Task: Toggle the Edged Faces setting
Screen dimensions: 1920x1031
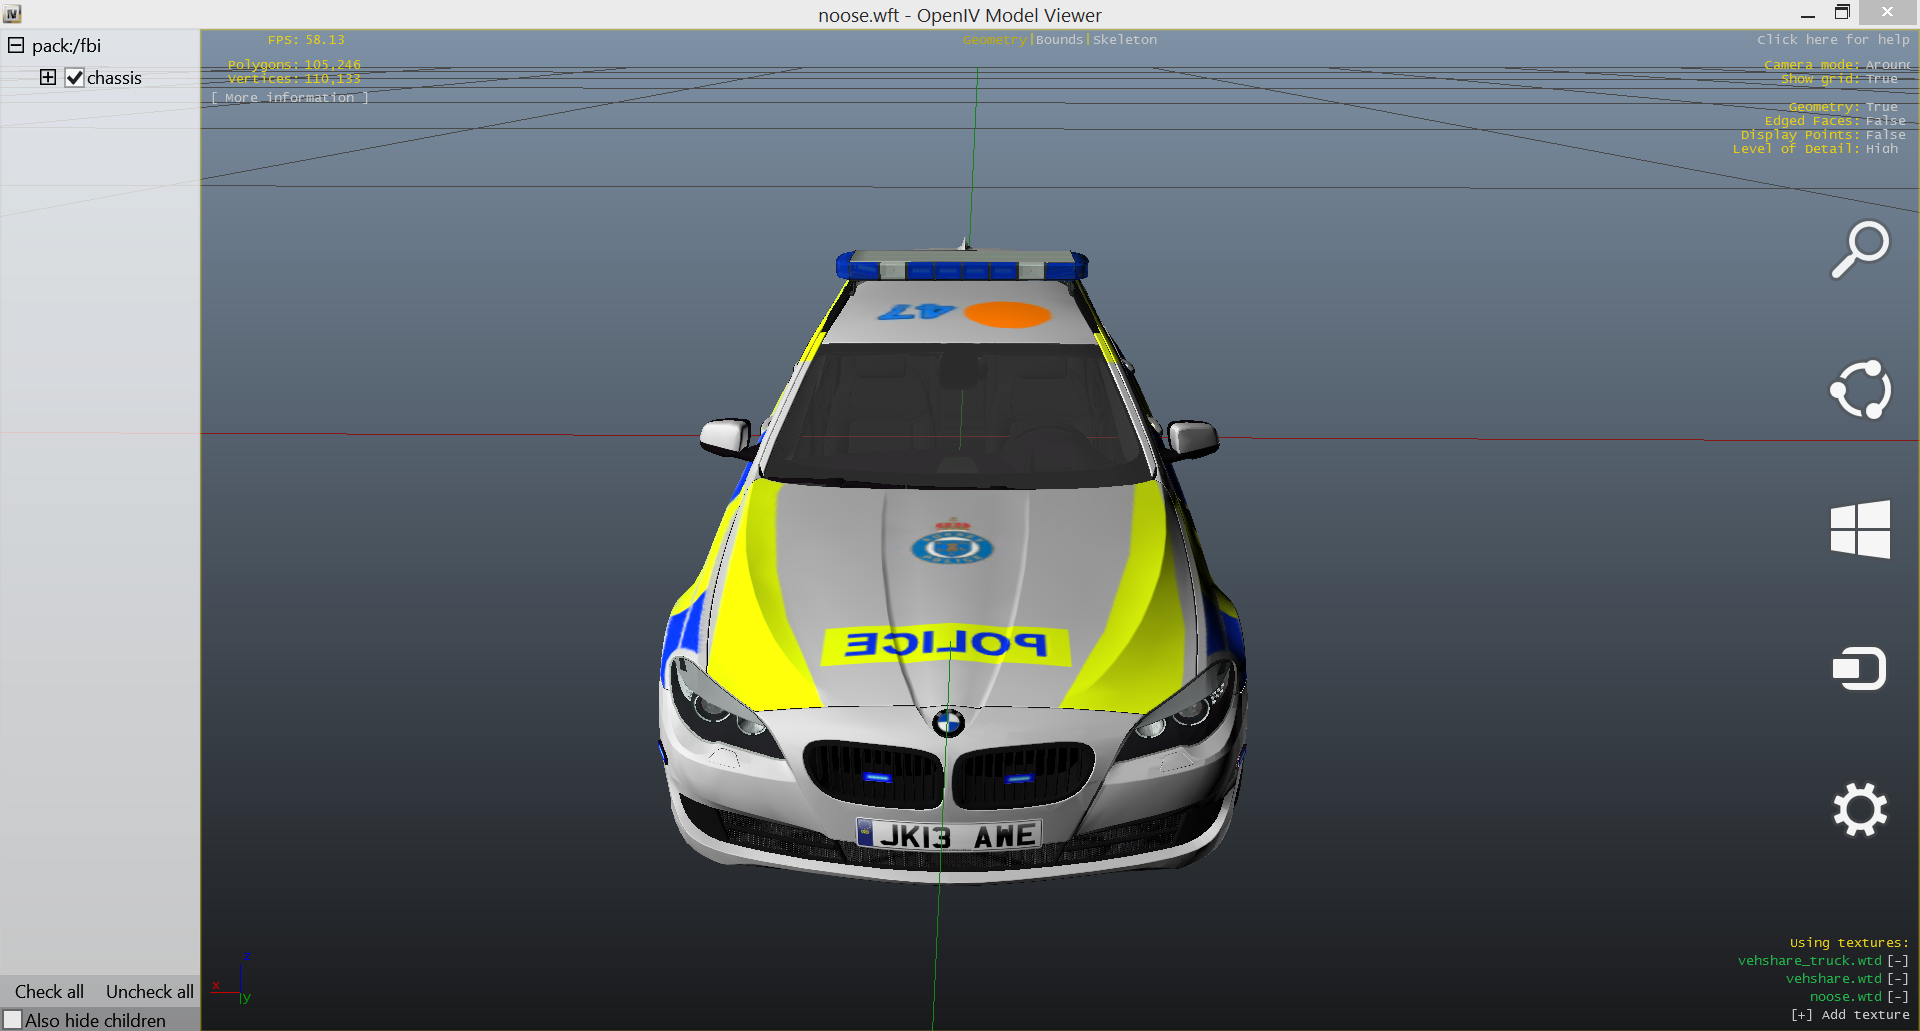Action: pos(1835,121)
